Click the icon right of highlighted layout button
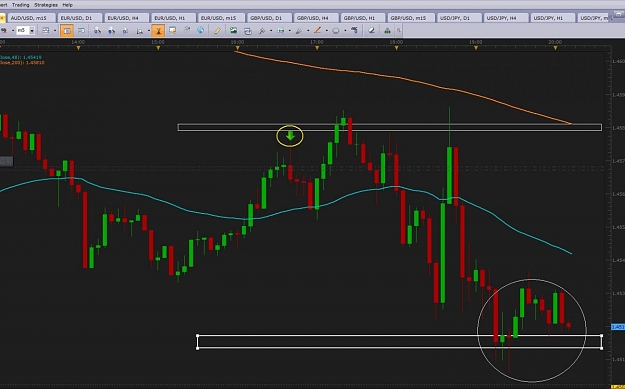Image resolution: width=625 pixels, height=389 pixels. coord(81,30)
